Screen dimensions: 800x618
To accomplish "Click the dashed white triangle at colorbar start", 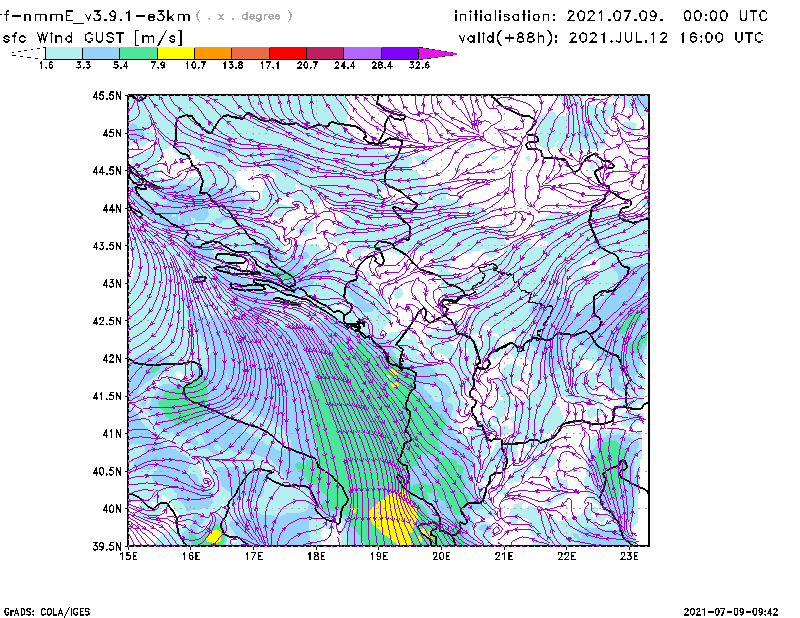I will [x=29, y=53].
